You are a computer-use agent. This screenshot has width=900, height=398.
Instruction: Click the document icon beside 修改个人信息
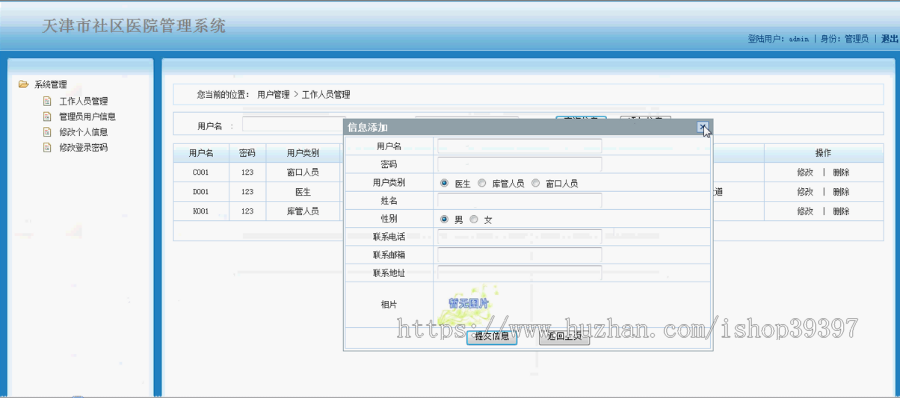point(48,132)
